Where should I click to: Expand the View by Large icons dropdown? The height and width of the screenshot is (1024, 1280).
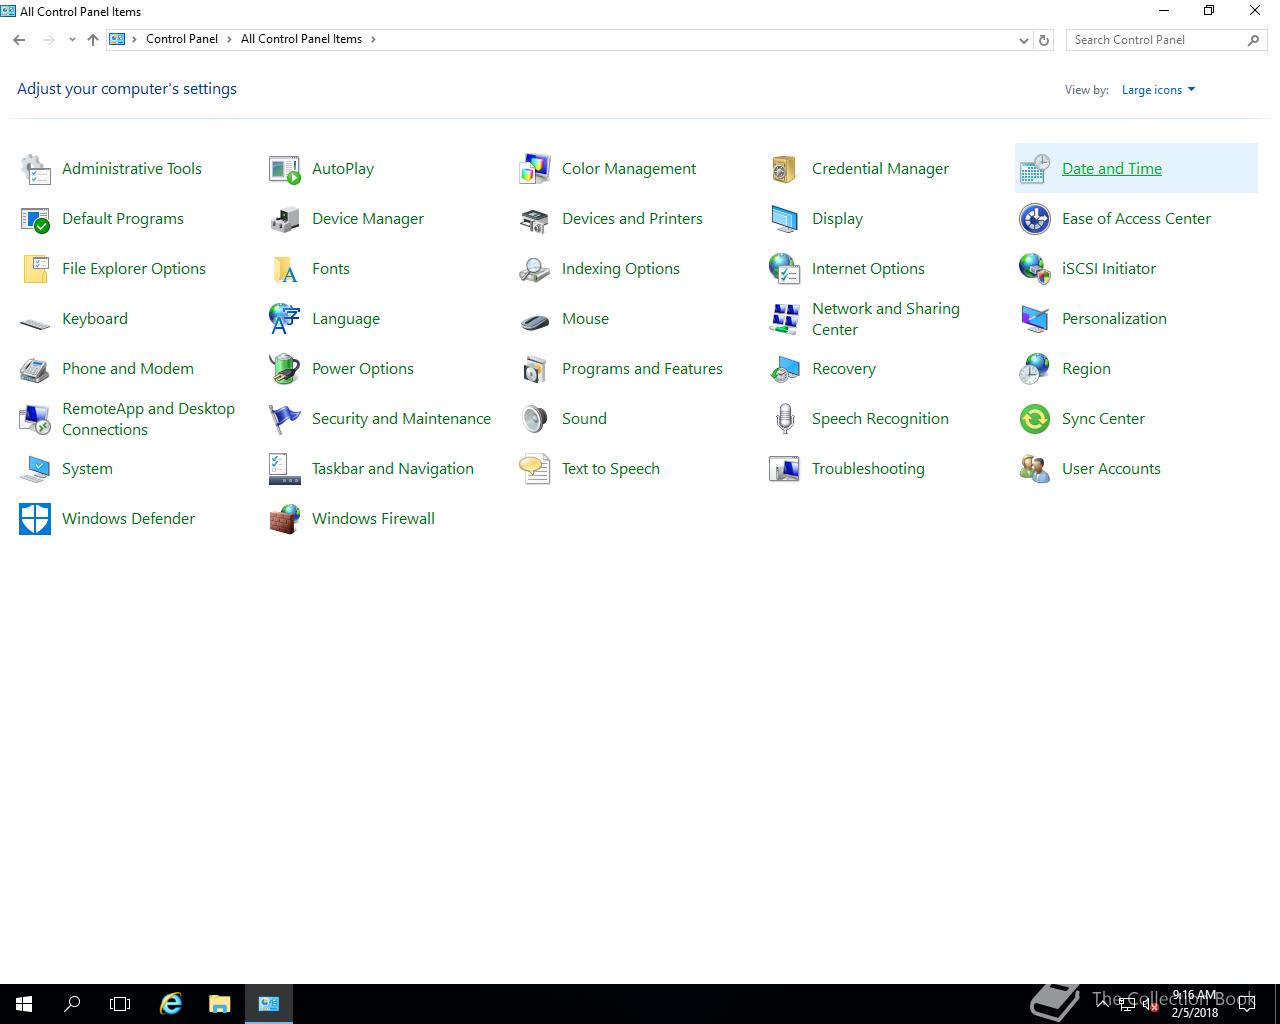pyautogui.click(x=1158, y=90)
